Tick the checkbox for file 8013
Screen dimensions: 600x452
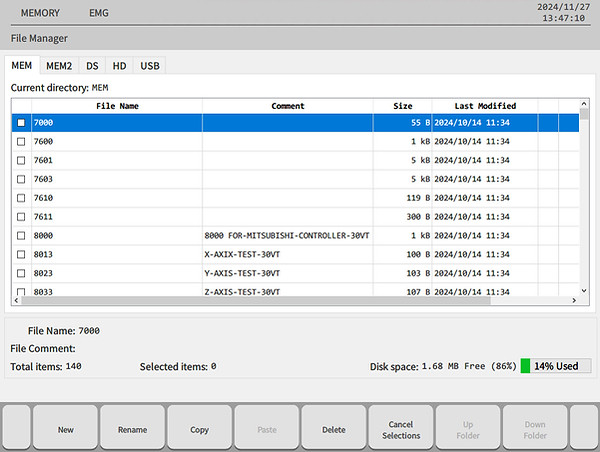(x=21, y=255)
